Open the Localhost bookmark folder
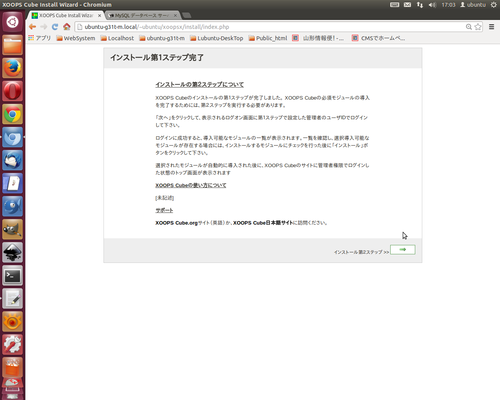Image resolution: width=500 pixels, height=400 pixels. click(117, 38)
